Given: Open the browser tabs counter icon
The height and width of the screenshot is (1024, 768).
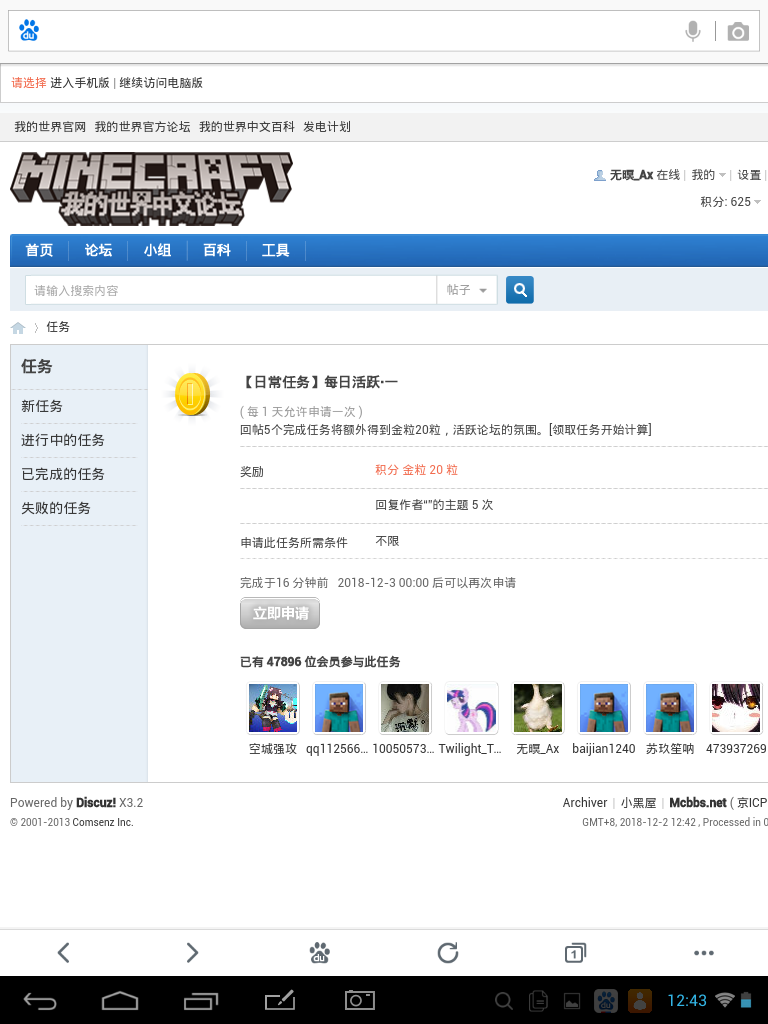Looking at the screenshot, I should 575,953.
